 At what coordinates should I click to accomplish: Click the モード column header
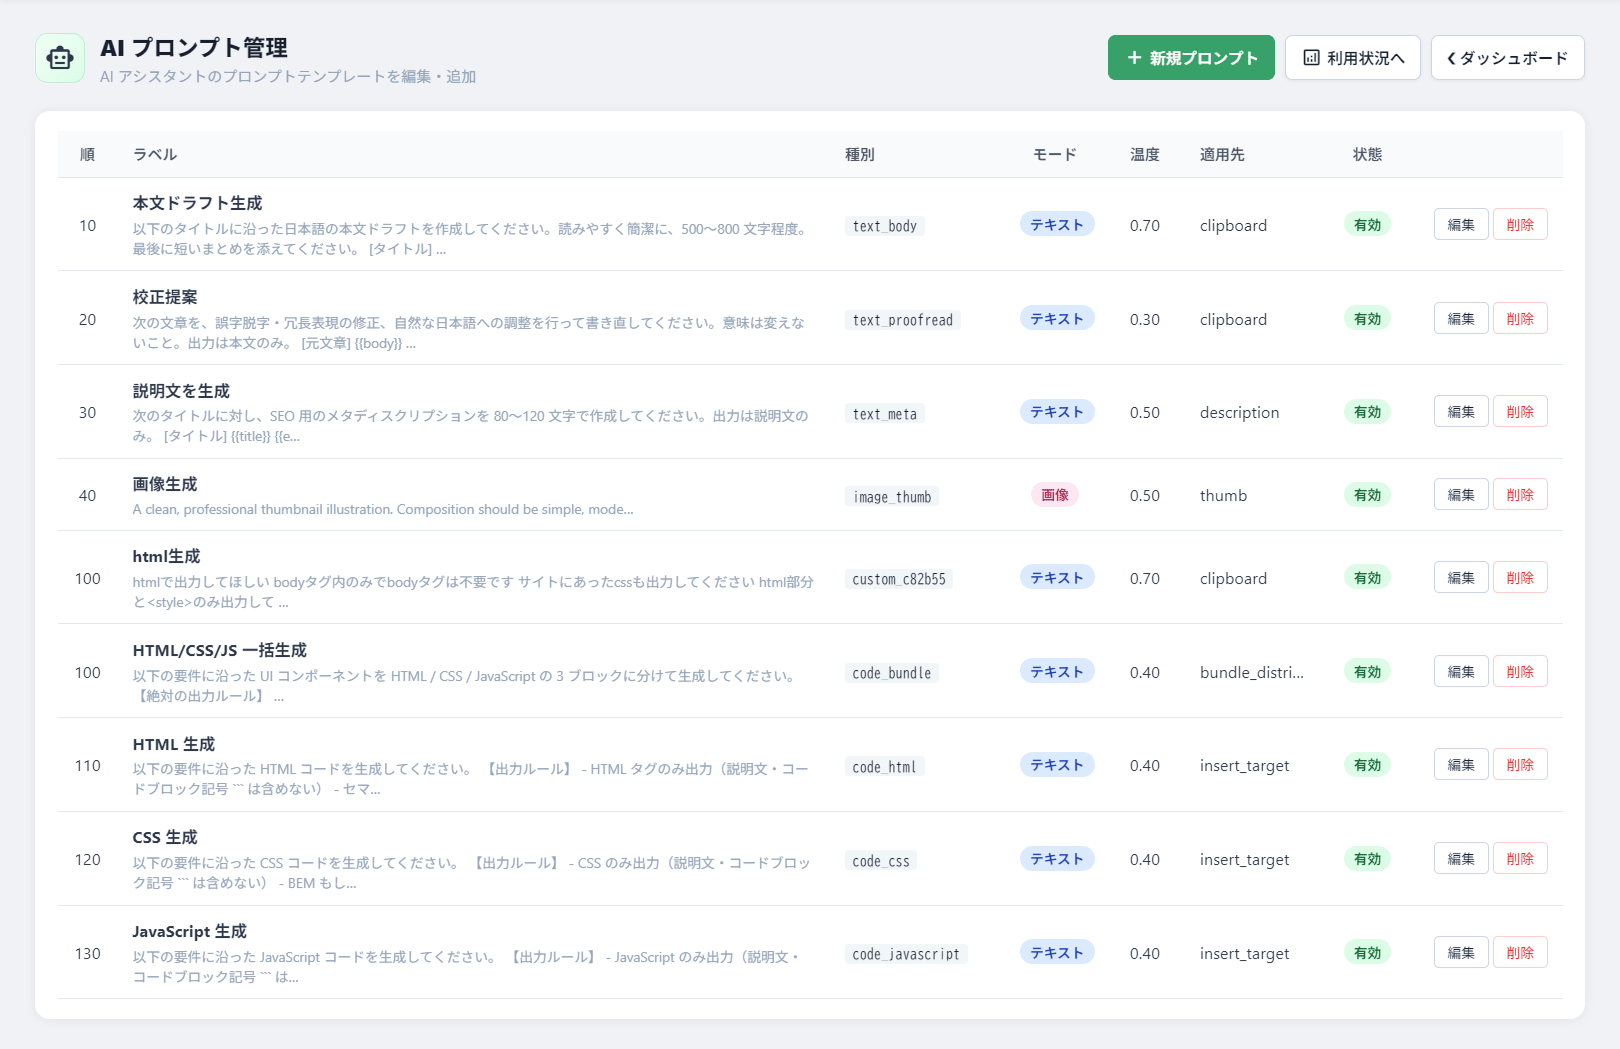coord(1055,154)
